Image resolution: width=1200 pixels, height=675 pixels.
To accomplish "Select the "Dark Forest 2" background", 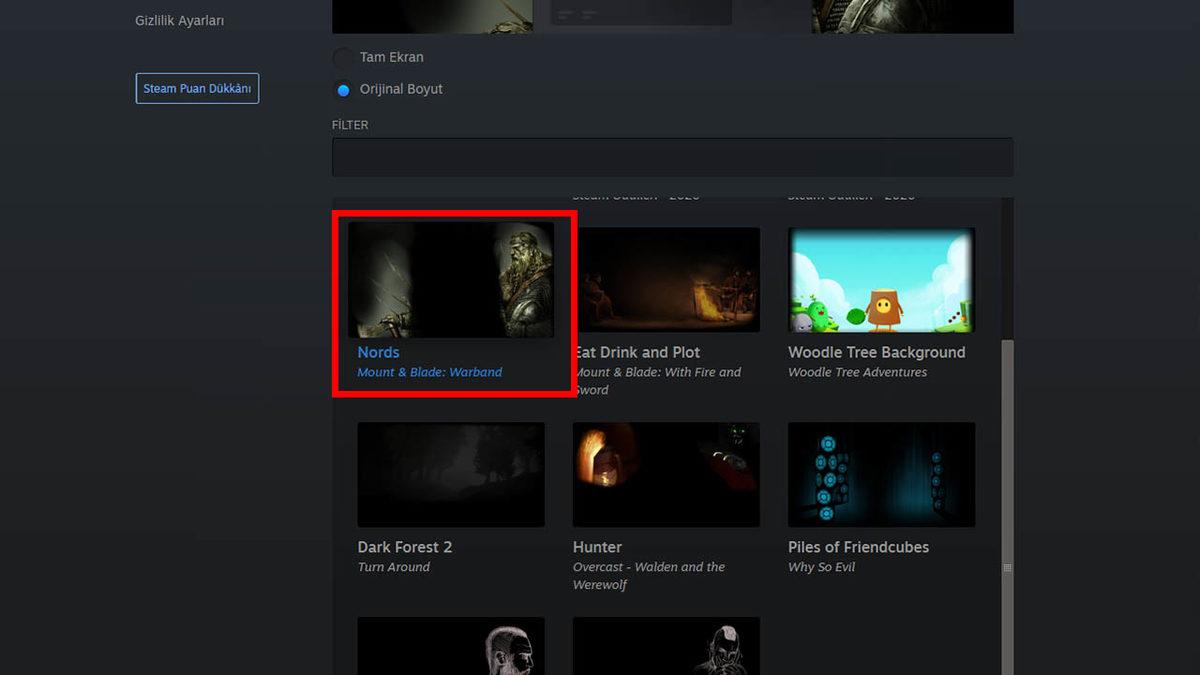I will click(x=451, y=474).
